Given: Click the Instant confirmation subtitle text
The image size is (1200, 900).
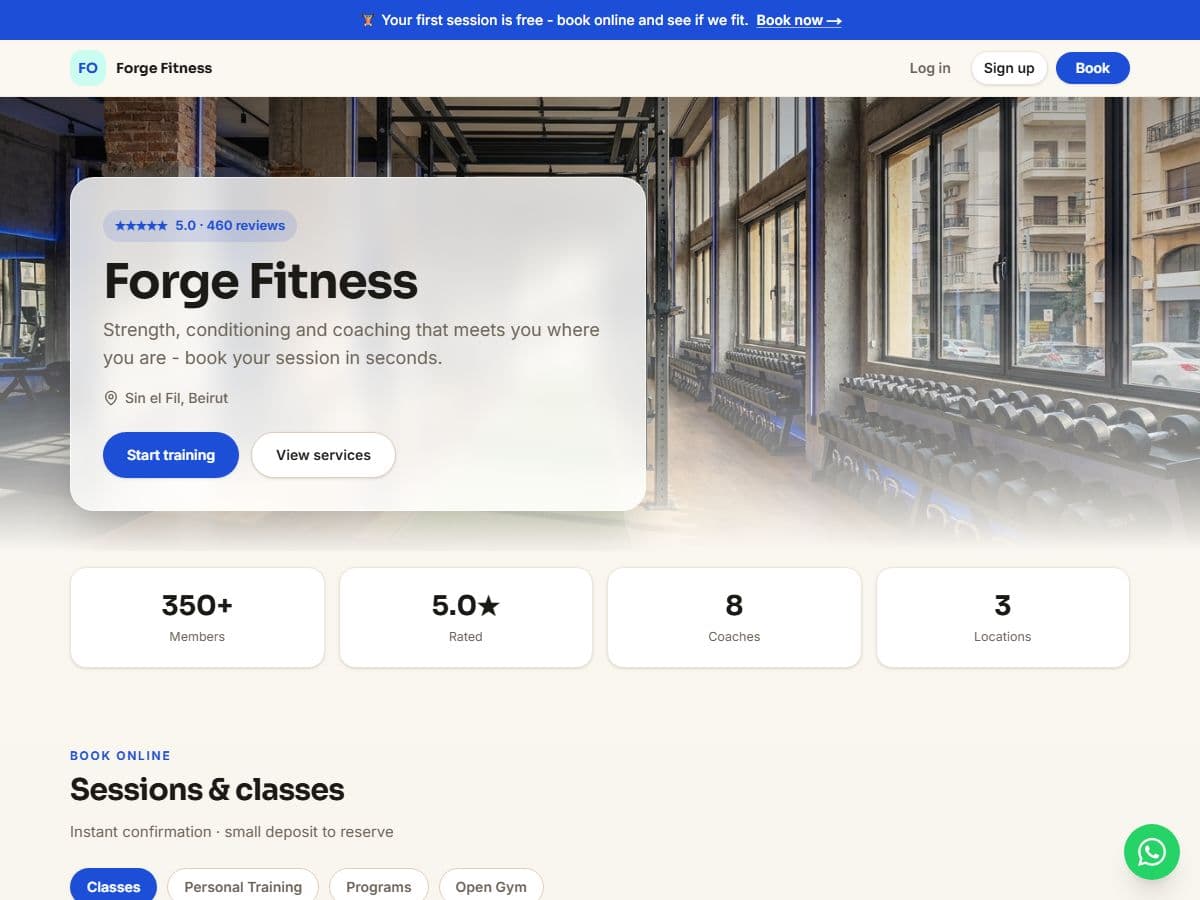Looking at the screenshot, I should [232, 832].
